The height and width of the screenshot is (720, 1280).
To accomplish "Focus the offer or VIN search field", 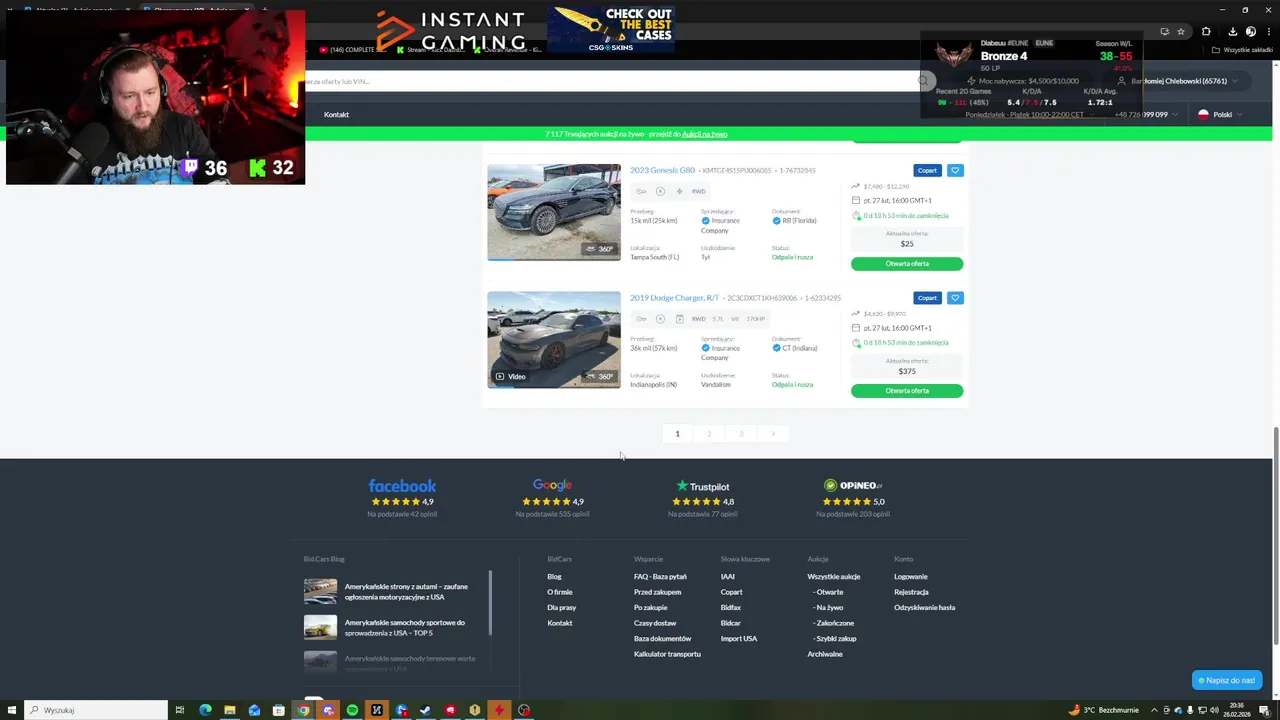I will click(610, 81).
